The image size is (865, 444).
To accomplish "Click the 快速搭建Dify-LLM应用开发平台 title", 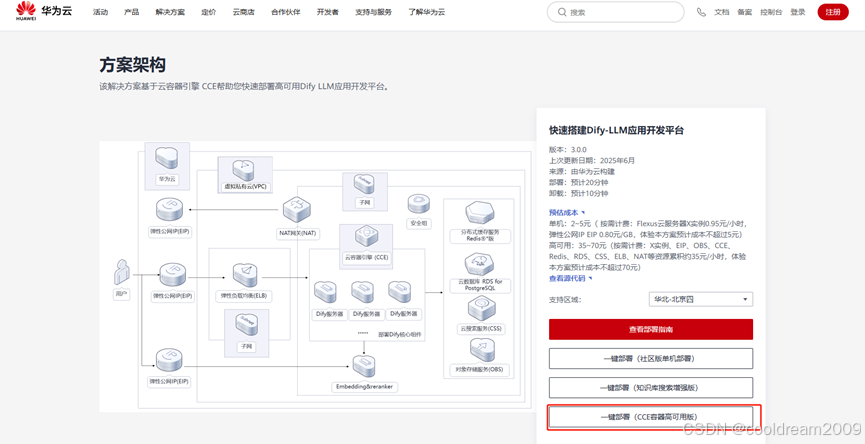I will [x=616, y=130].
